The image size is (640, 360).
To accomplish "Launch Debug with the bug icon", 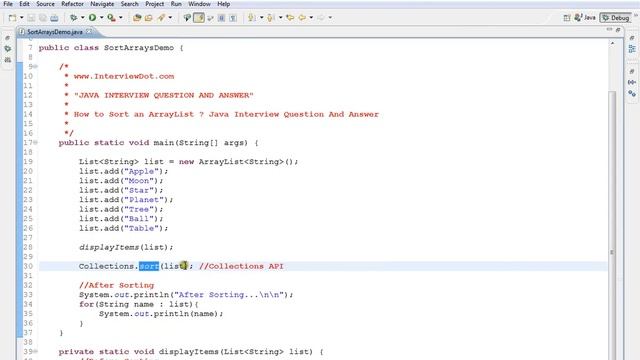I will tap(73, 18).
